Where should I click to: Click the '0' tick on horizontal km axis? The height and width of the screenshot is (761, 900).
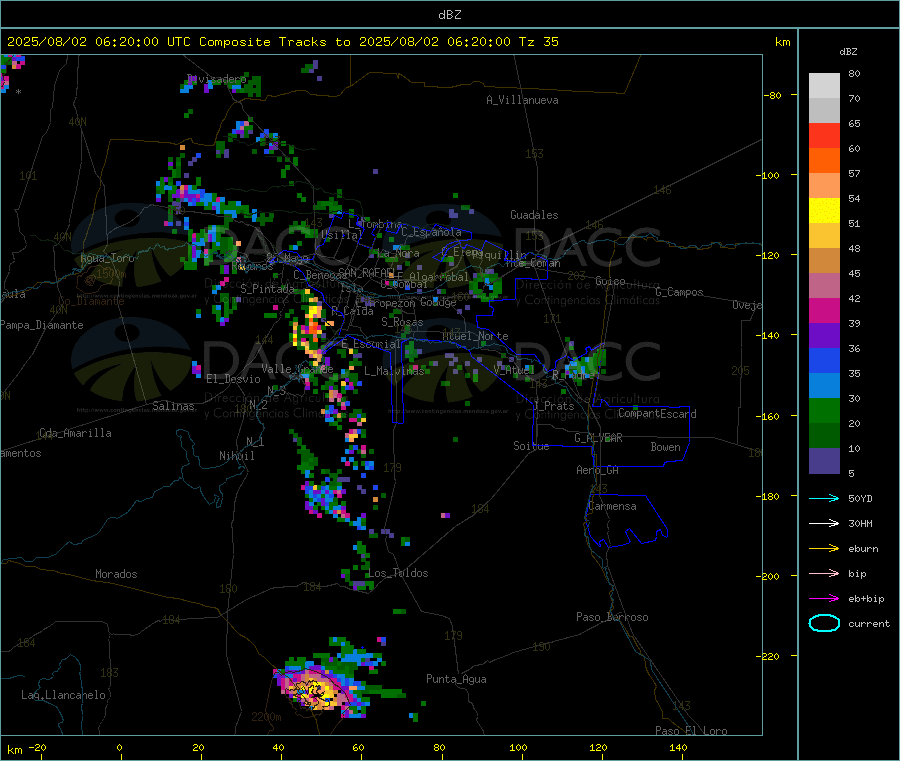click(x=119, y=747)
